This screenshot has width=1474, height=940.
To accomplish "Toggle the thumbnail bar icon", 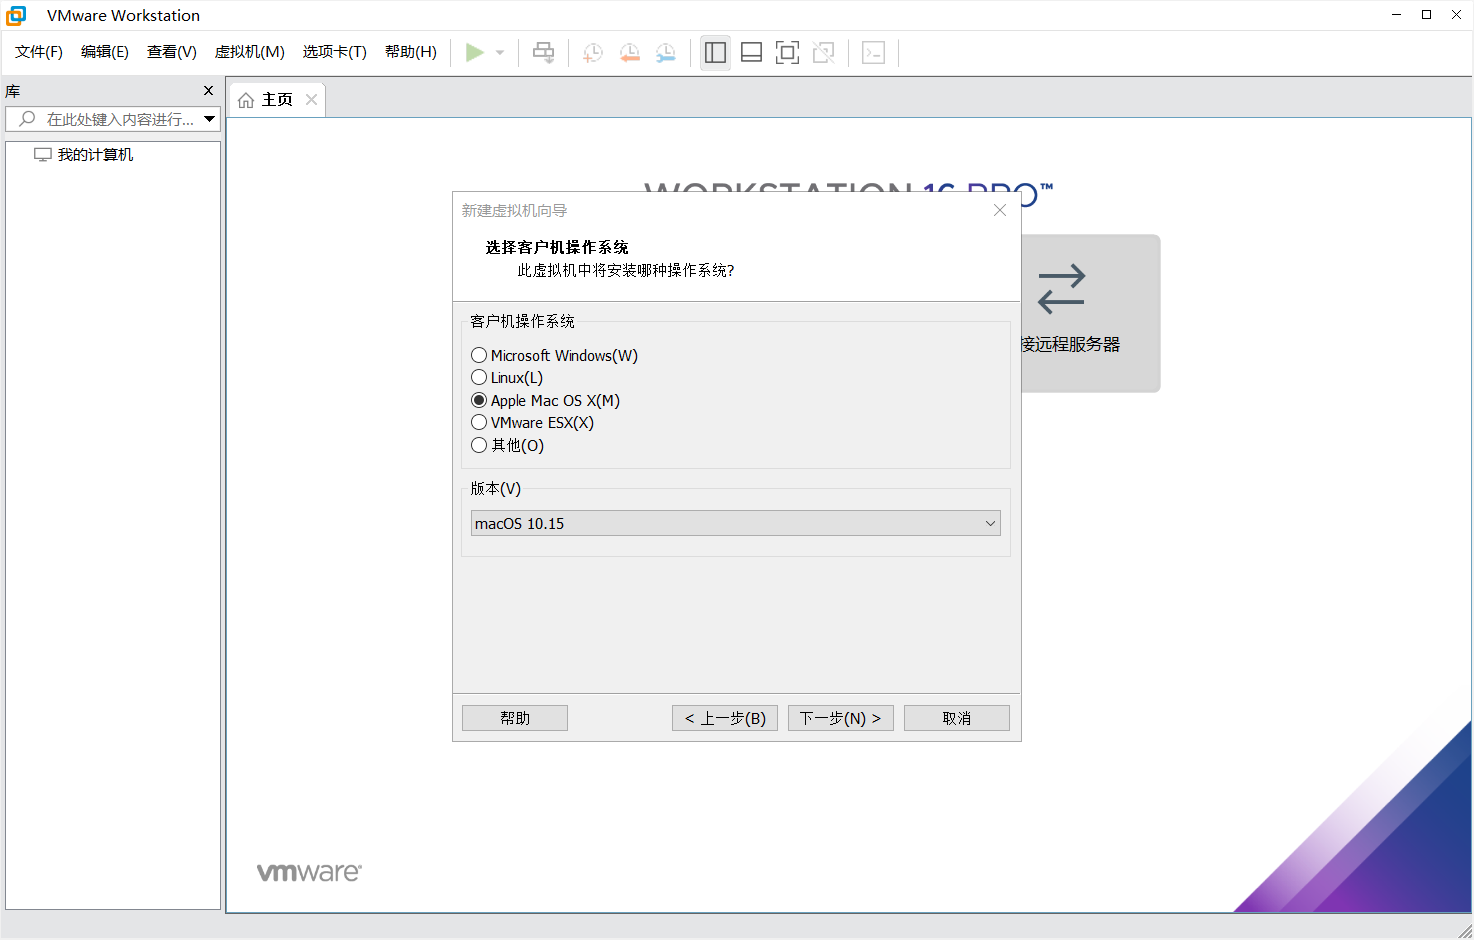I will coord(751,52).
